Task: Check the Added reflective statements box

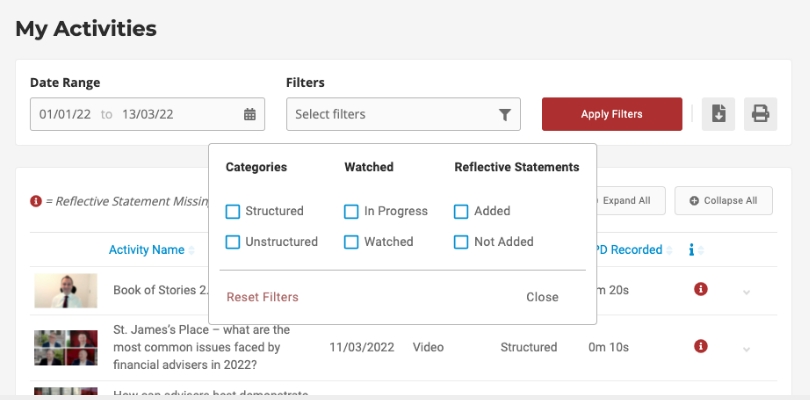Action: [461, 211]
